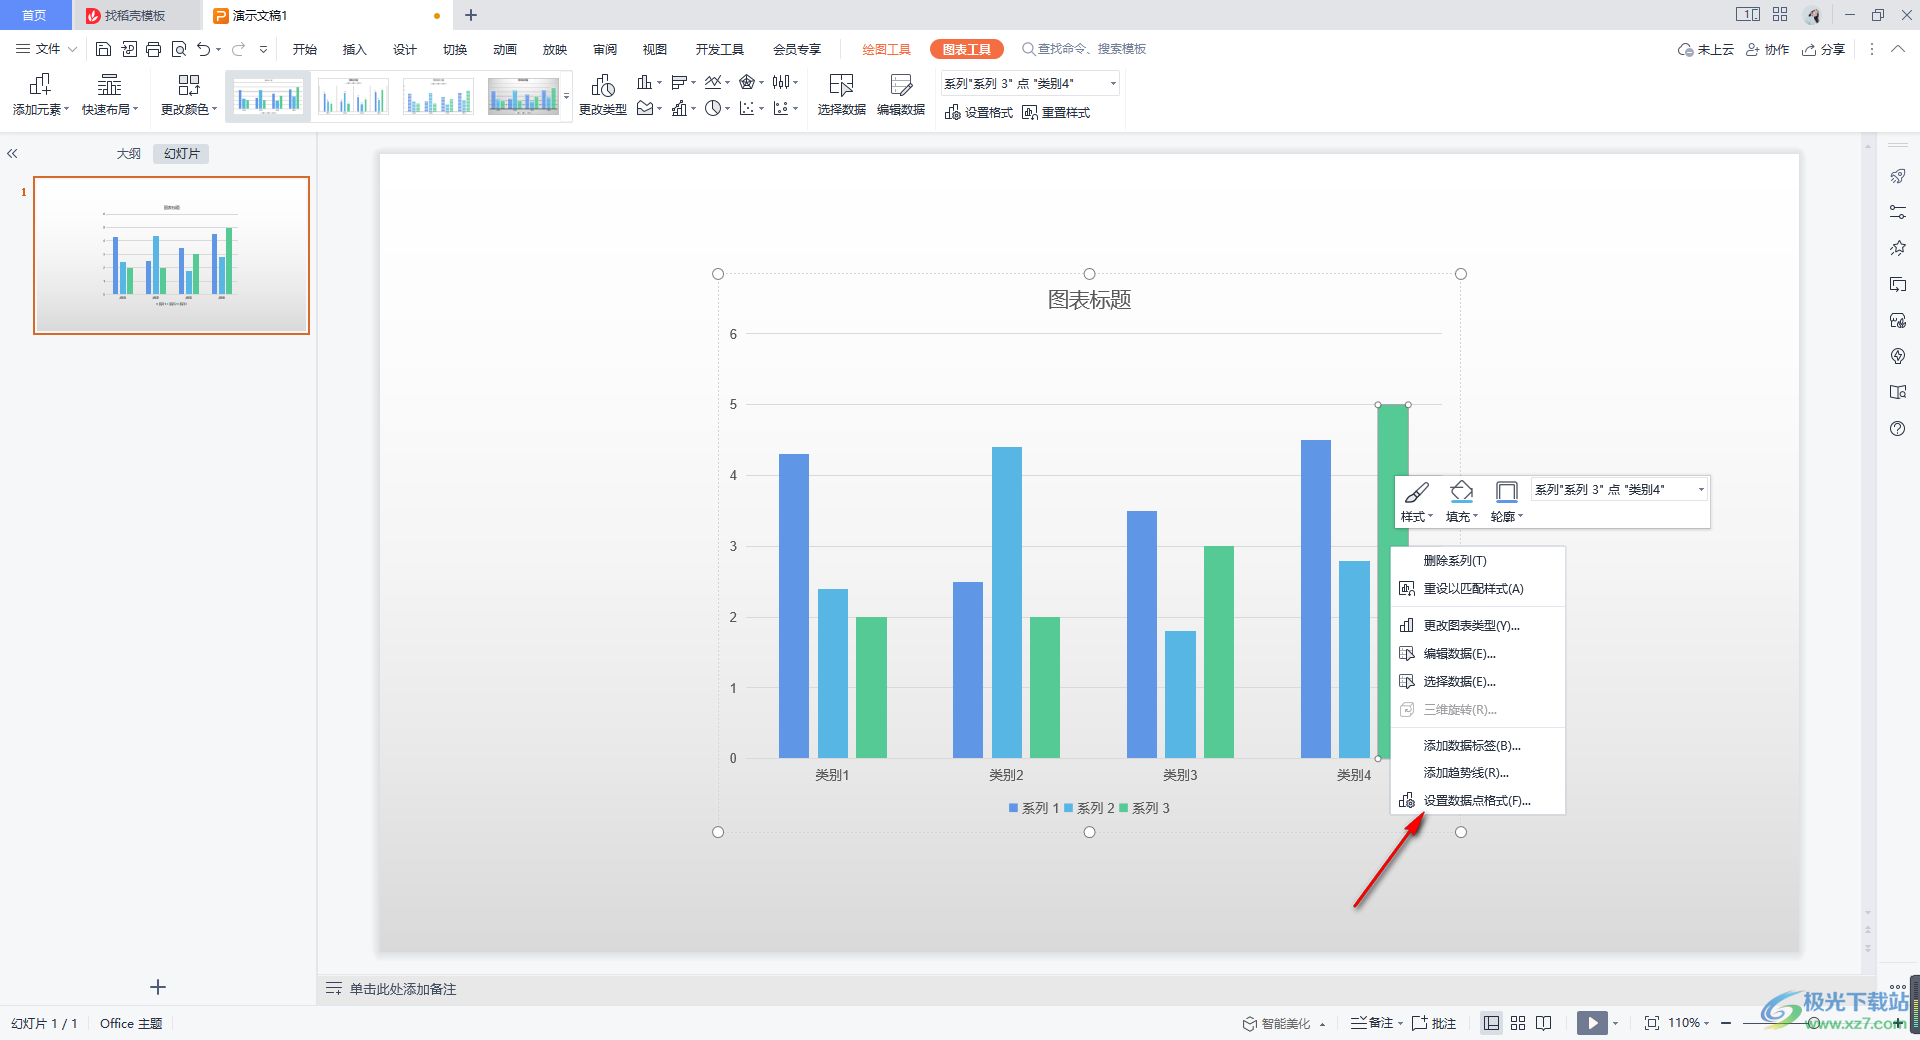The image size is (1920, 1040).
Task: Switch to Animation (动画) ribbon tab
Action: click(505, 49)
